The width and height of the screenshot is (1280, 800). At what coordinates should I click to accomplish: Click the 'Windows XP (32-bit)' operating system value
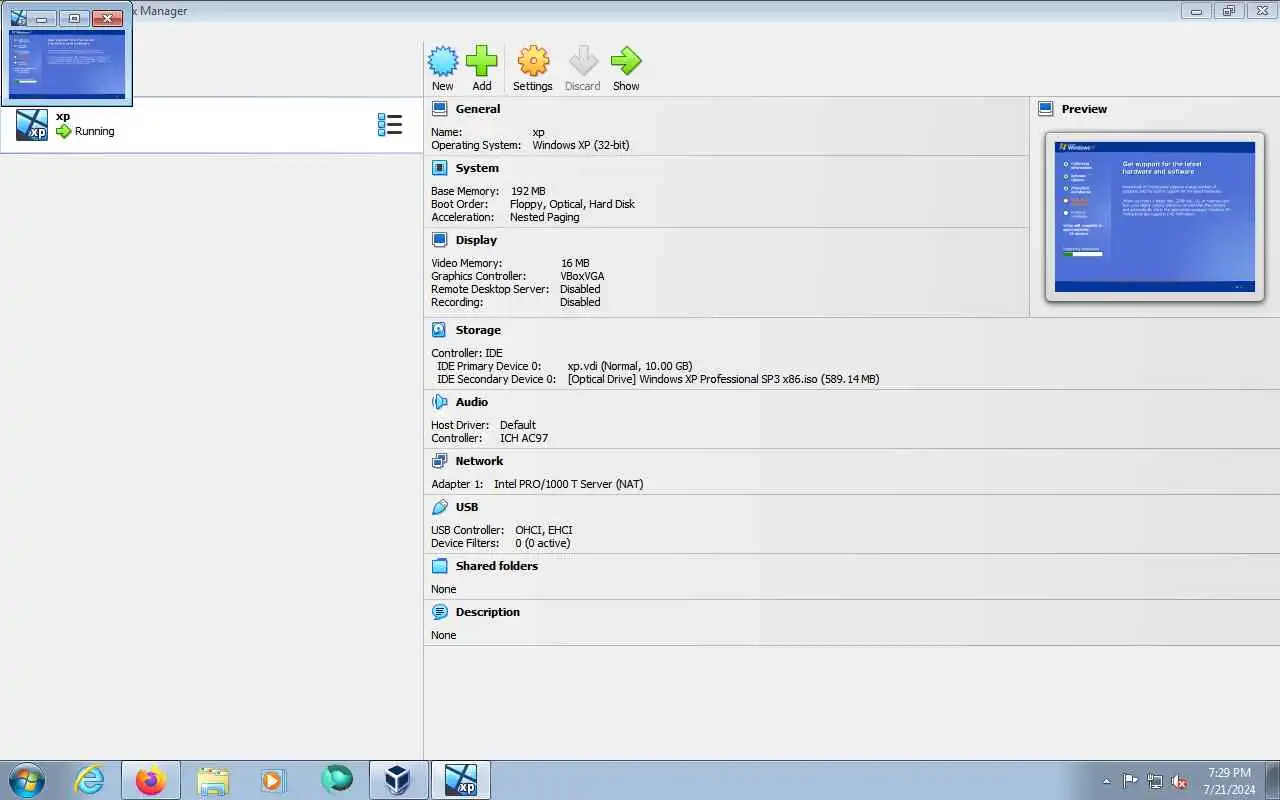click(581, 145)
